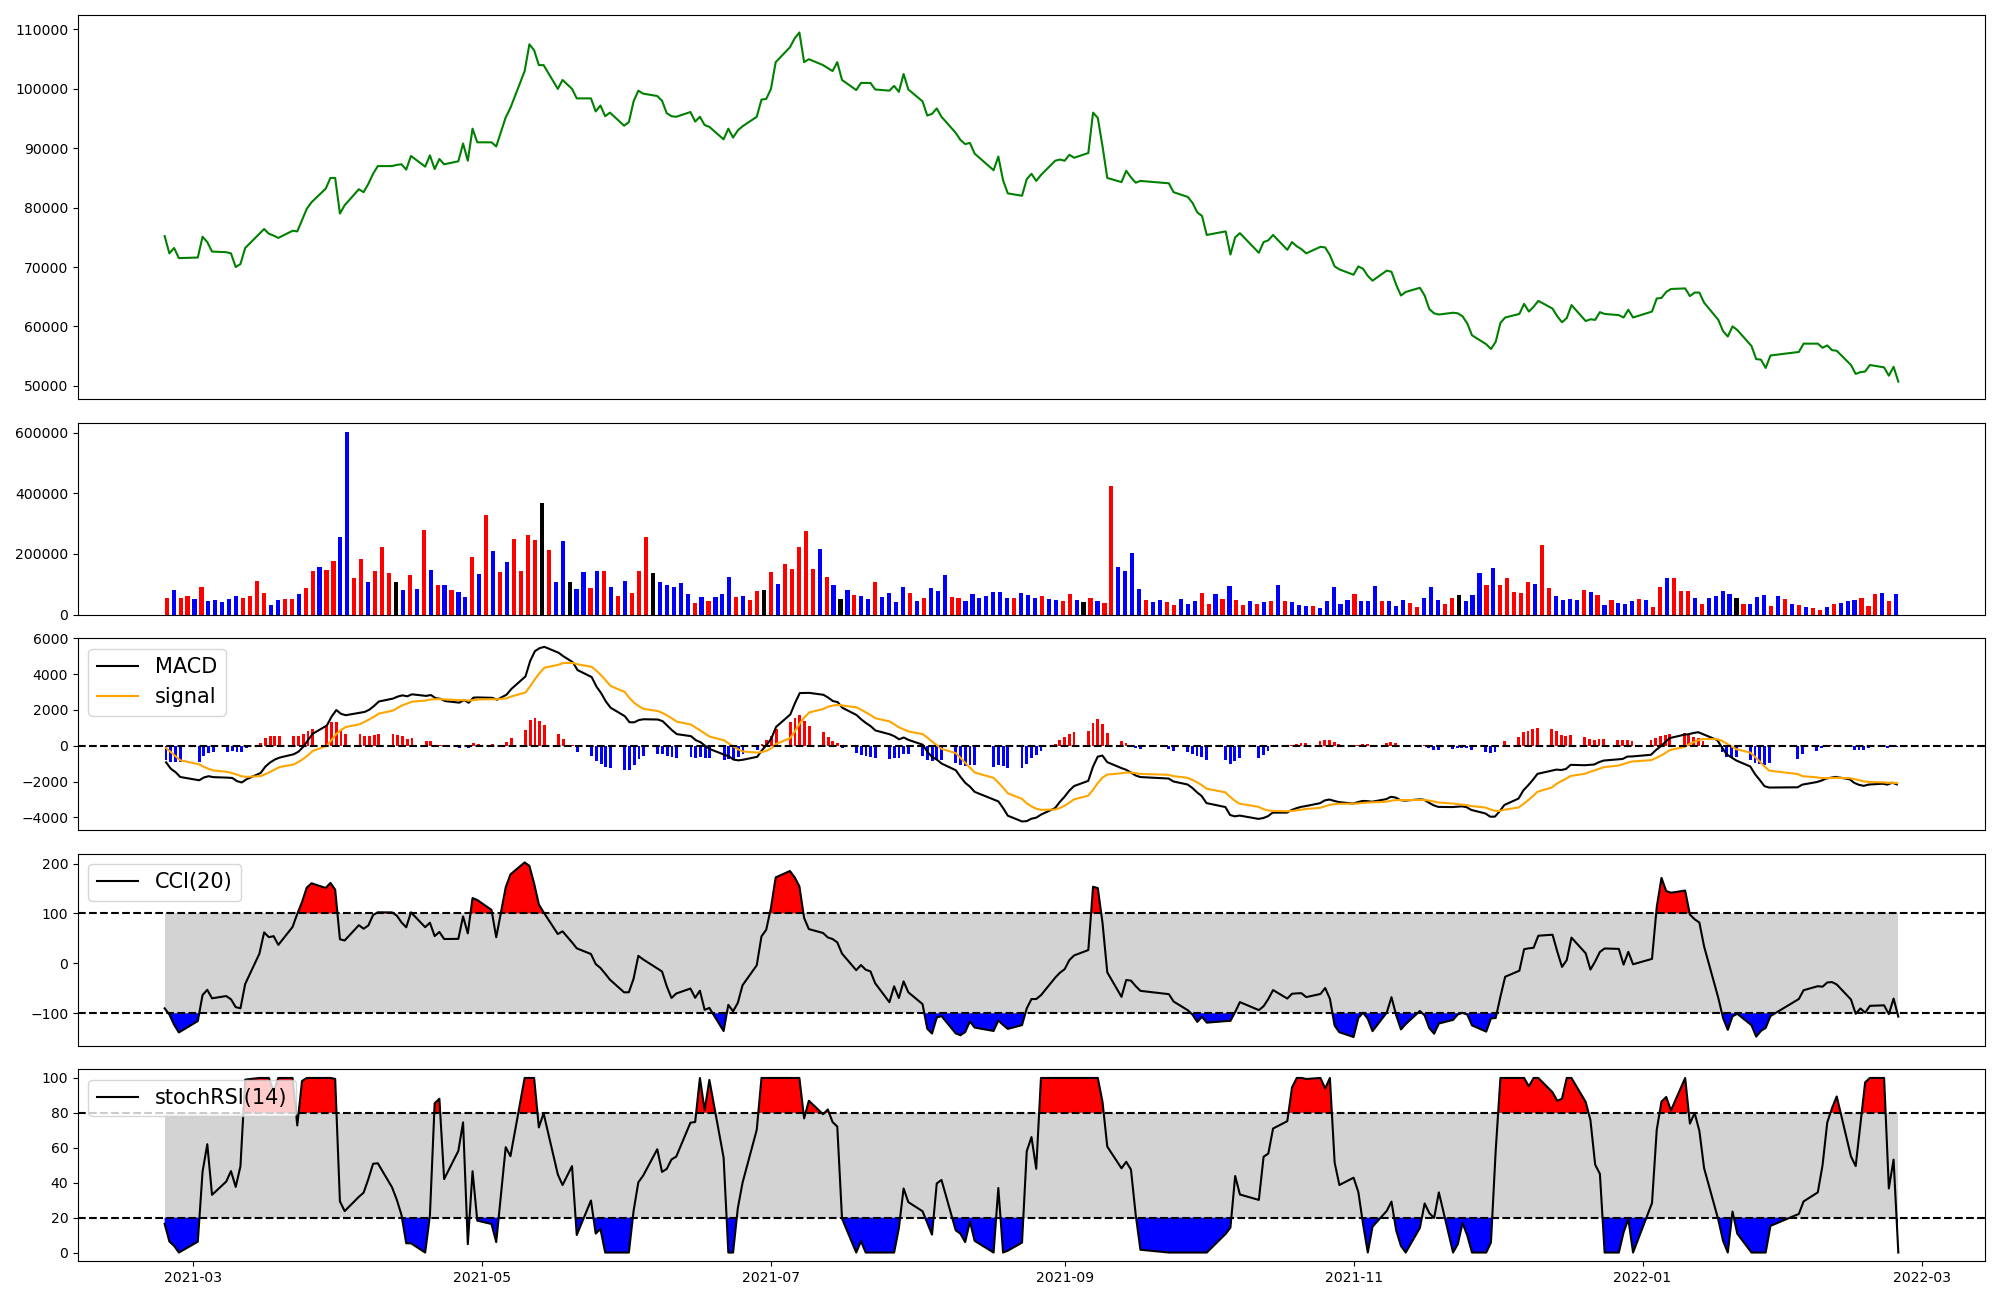Click the 2021-03 x-axis date label
2000x1300 pixels.
[x=193, y=1277]
